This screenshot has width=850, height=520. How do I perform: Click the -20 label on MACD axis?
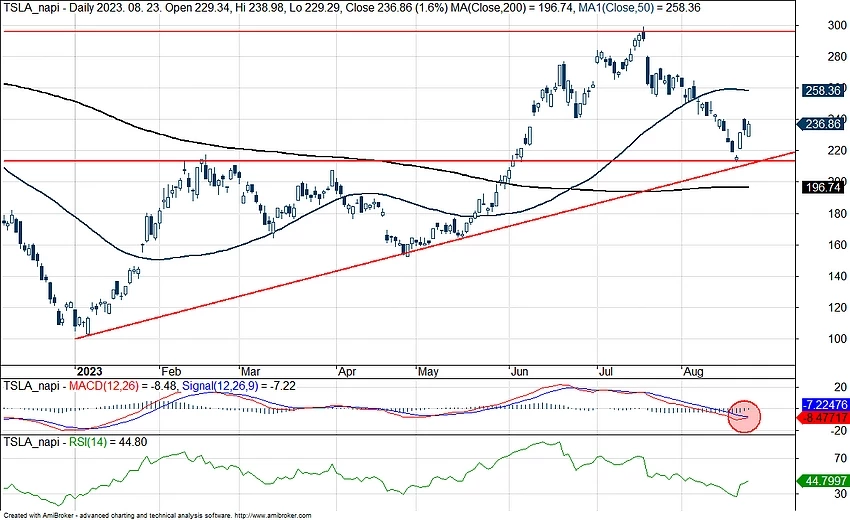[x=839, y=431]
